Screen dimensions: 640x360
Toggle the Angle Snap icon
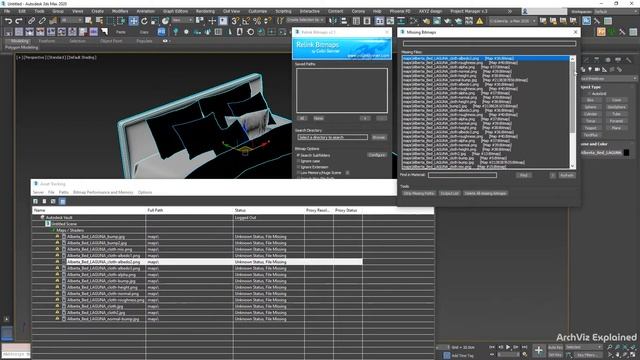point(246,21)
